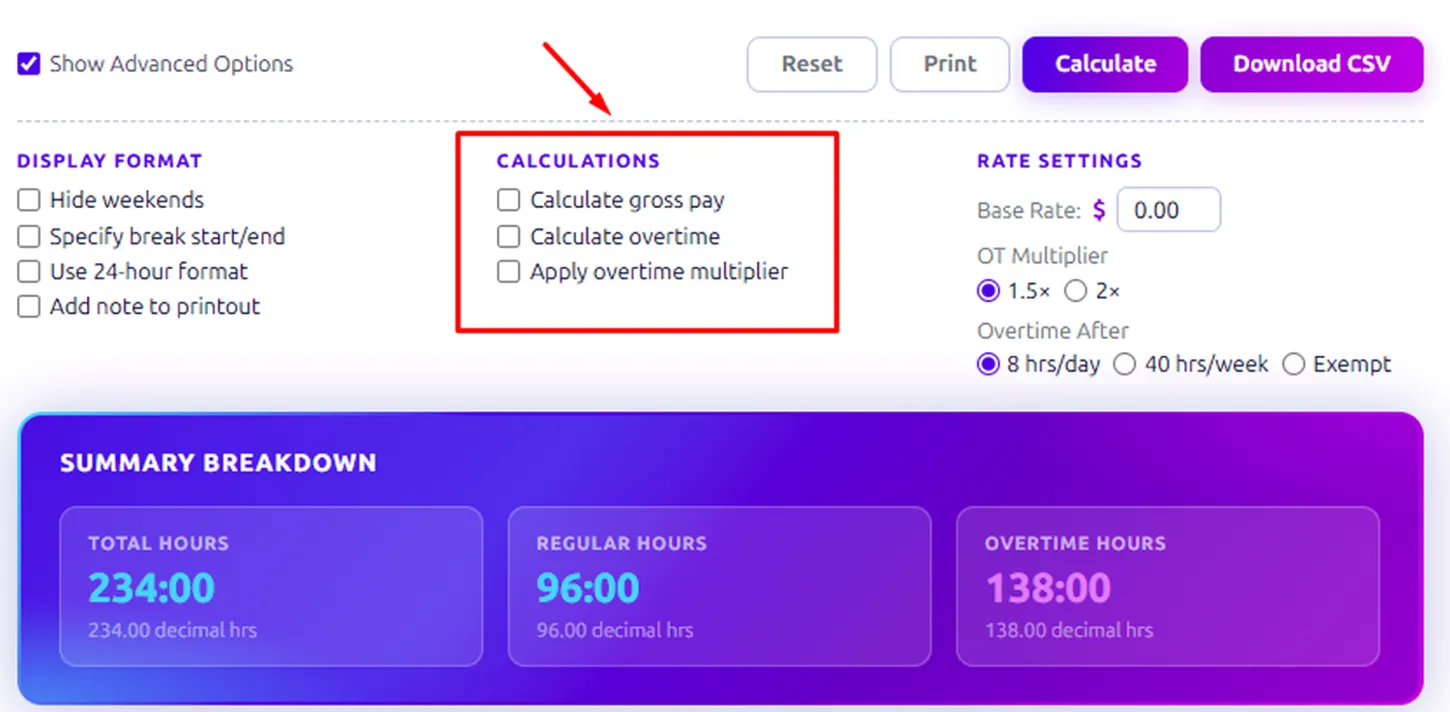1450x712 pixels.
Task: Enable the "Calculate gross pay" checkbox
Action: tap(508, 199)
